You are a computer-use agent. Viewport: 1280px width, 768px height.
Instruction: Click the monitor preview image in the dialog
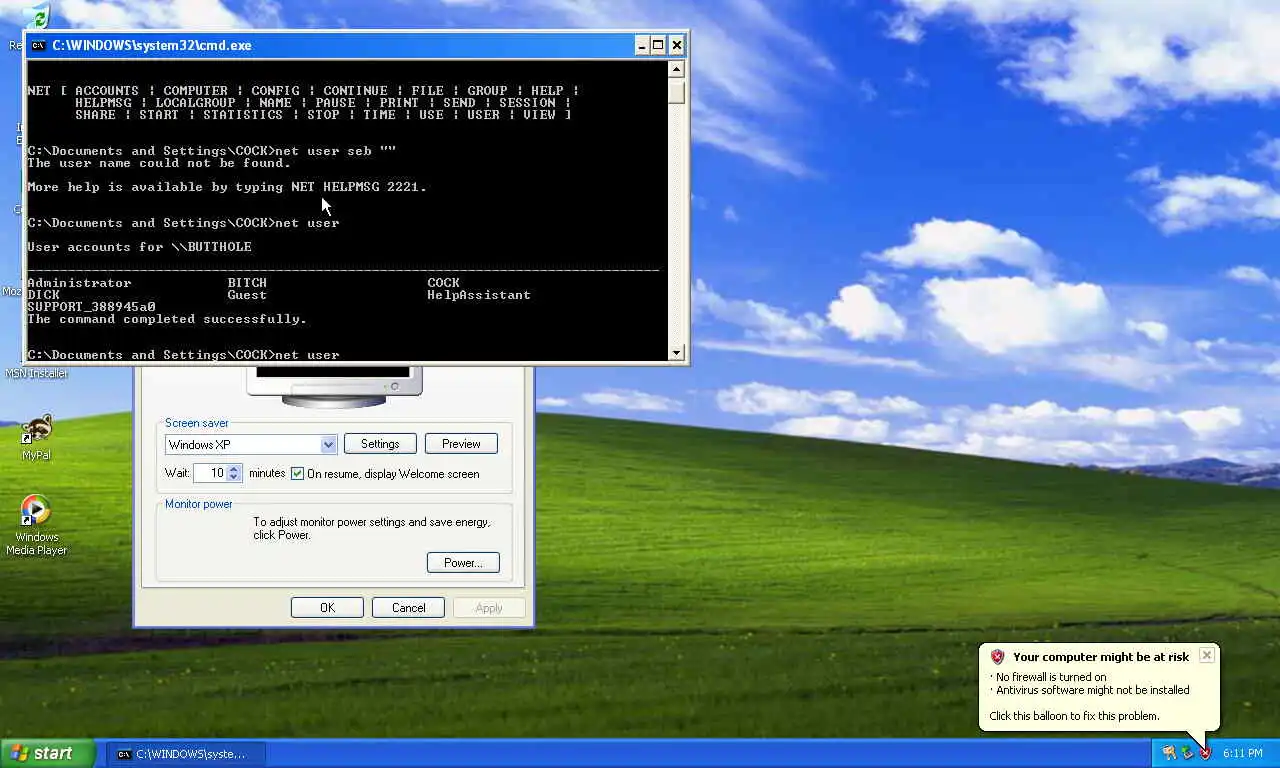(x=334, y=385)
